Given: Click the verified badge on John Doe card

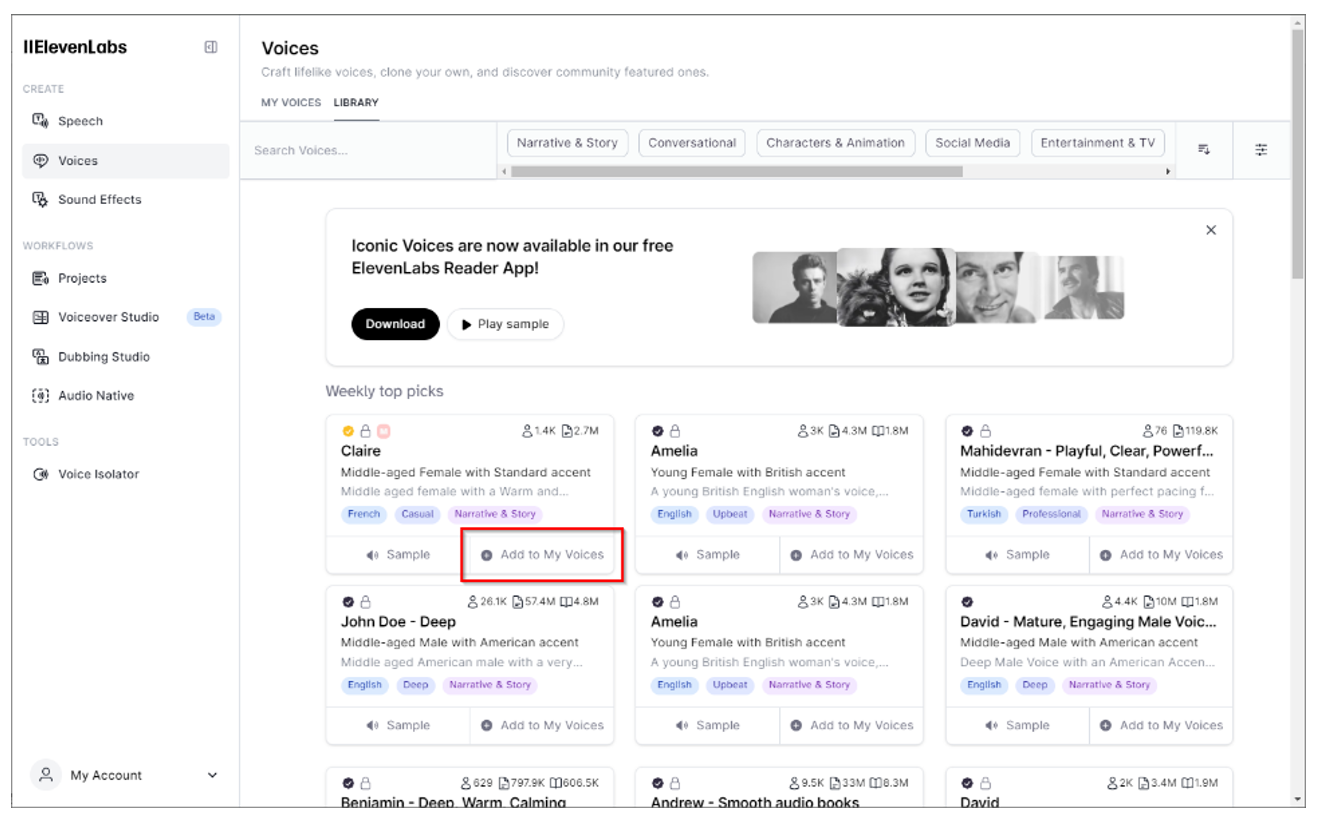Looking at the screenshot, I should point(348,602).
